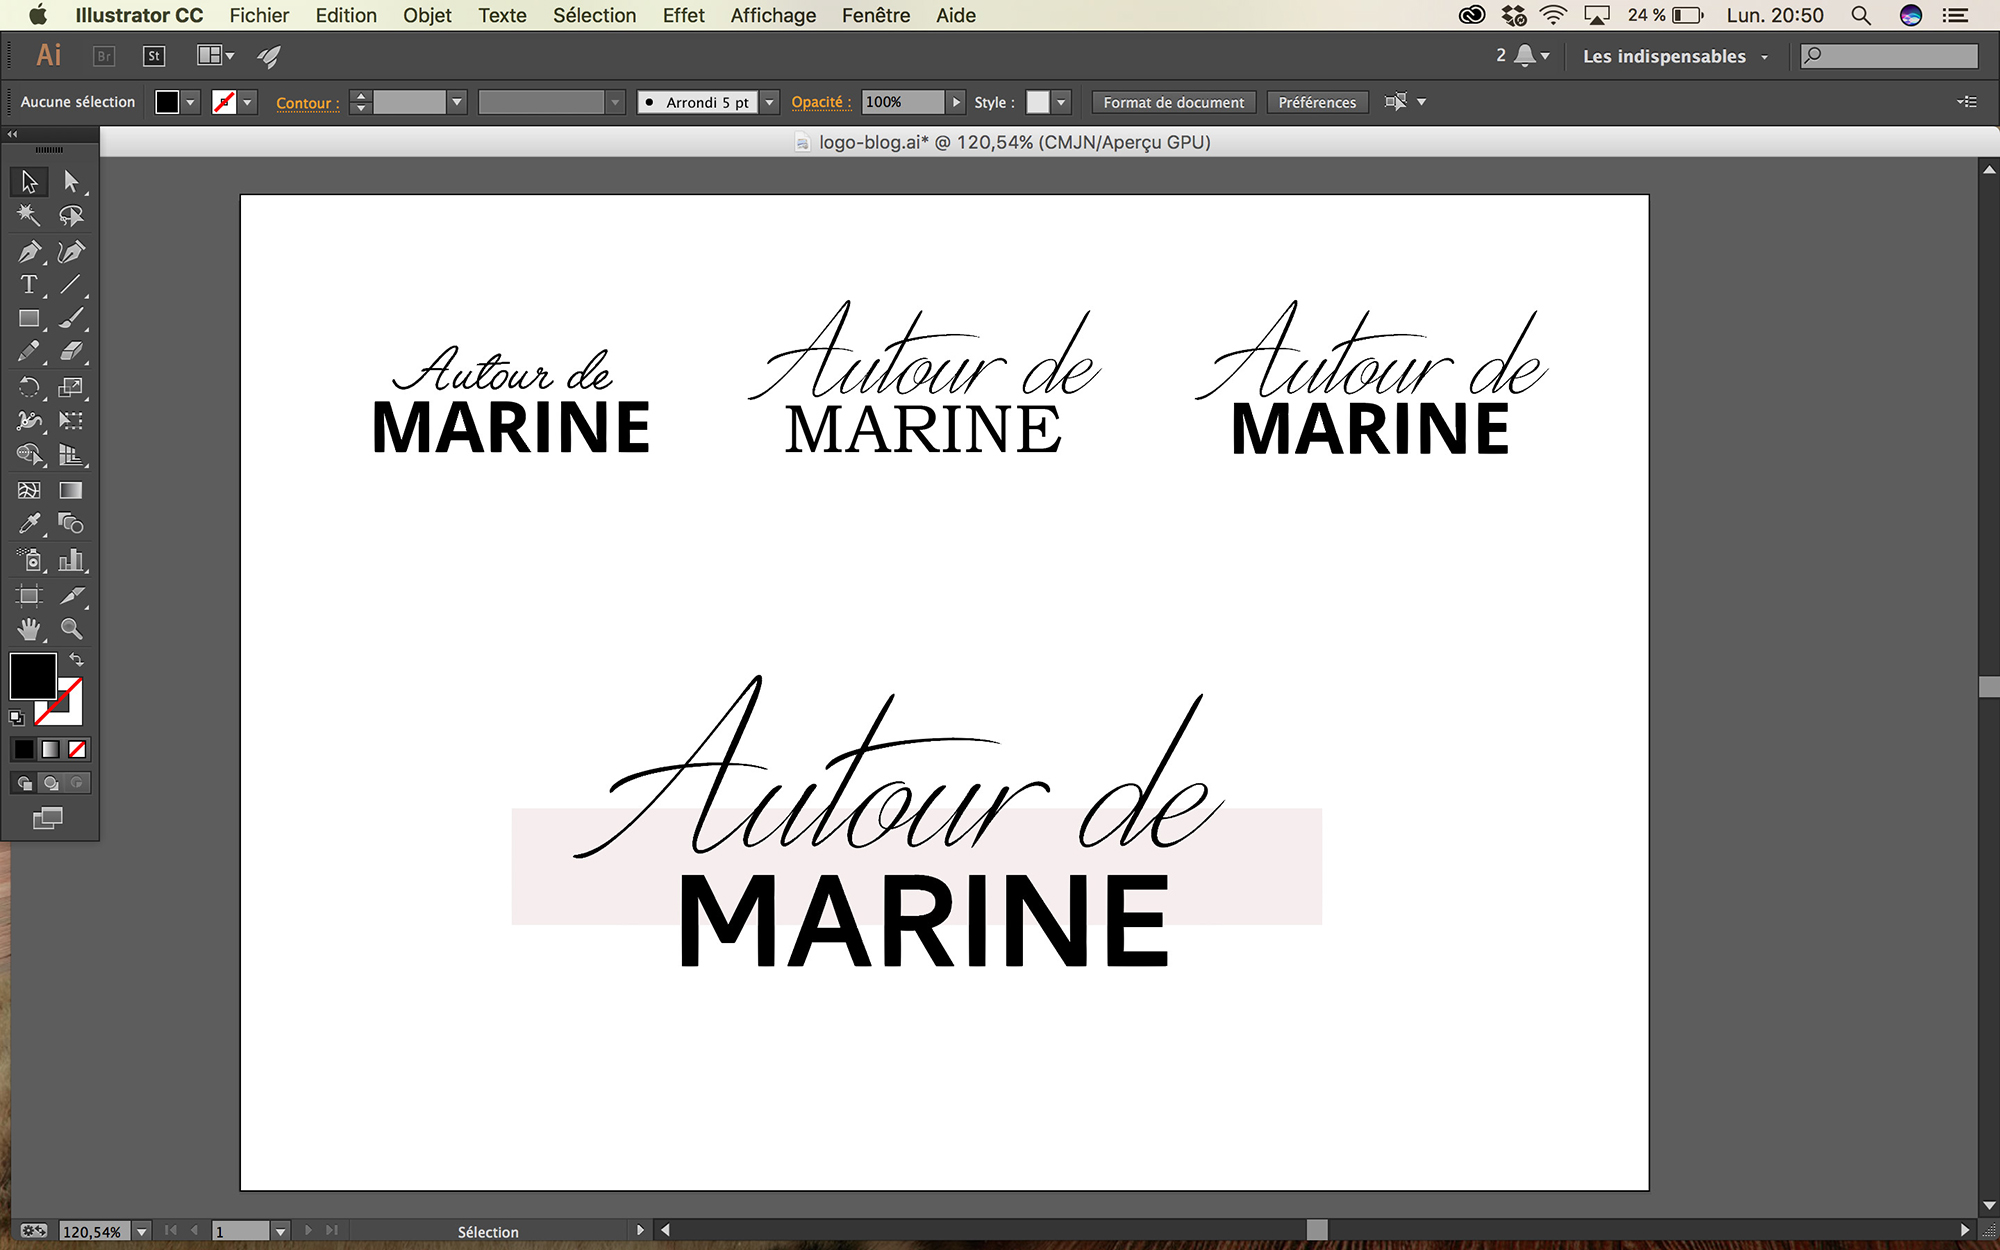Open Adobe Bridge via Br icon
The height and width of the screenshot is (1250, 2000).
point(103,56)
